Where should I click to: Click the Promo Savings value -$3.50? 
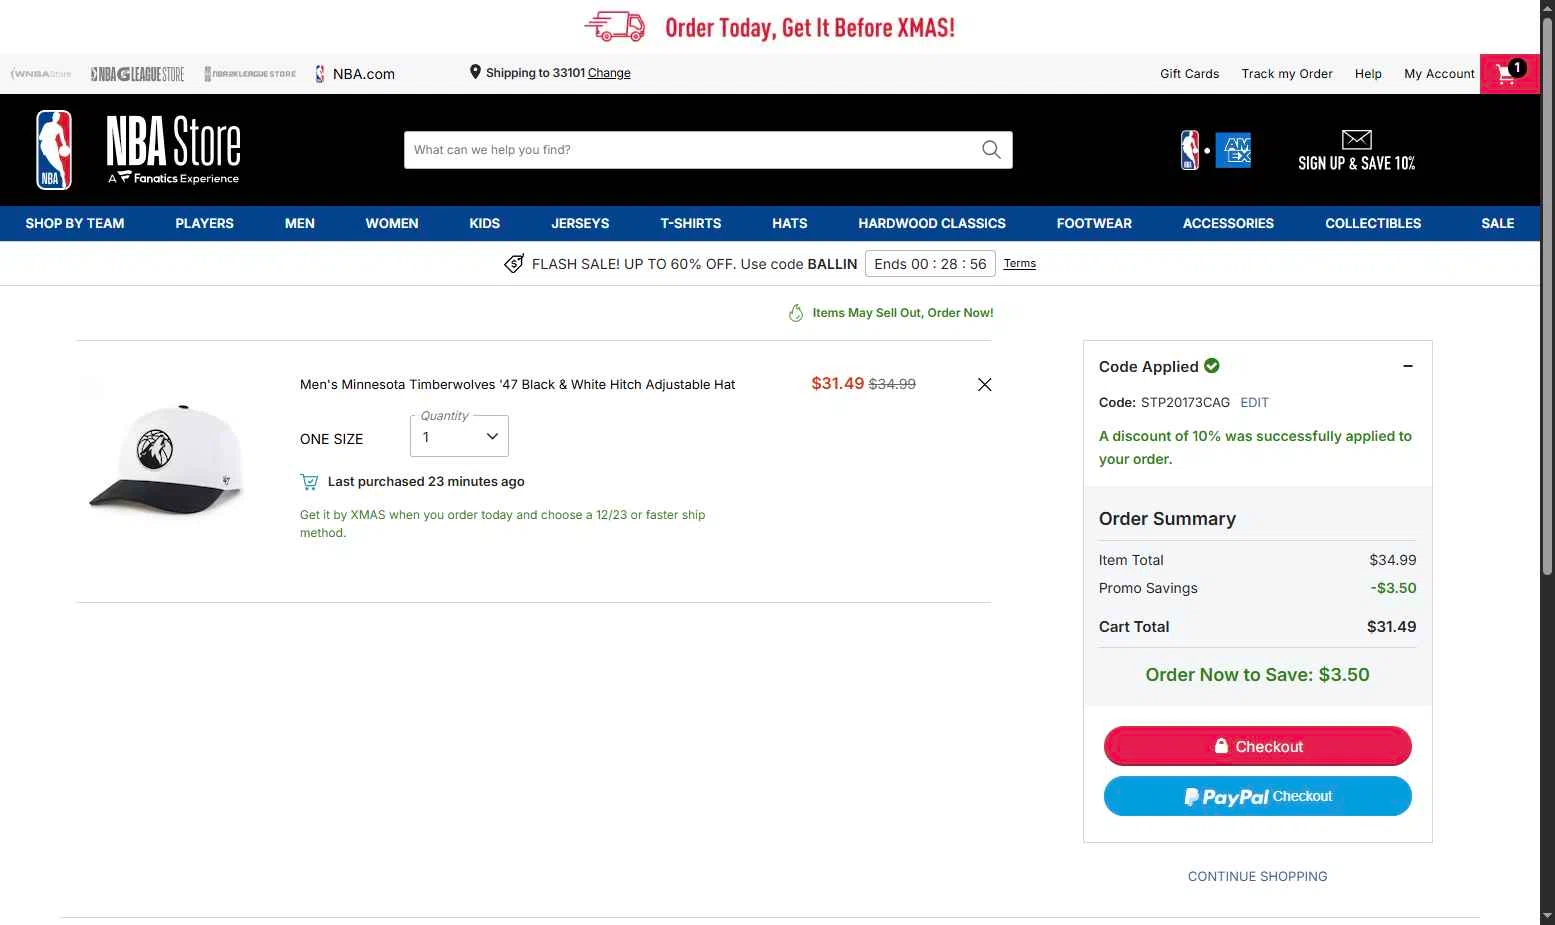tap(1393, 588)
